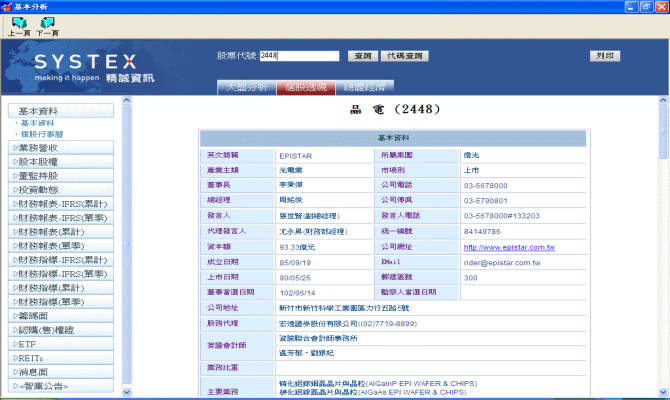
Task: Expand the 投資動態 section
Action: point(61,190)
